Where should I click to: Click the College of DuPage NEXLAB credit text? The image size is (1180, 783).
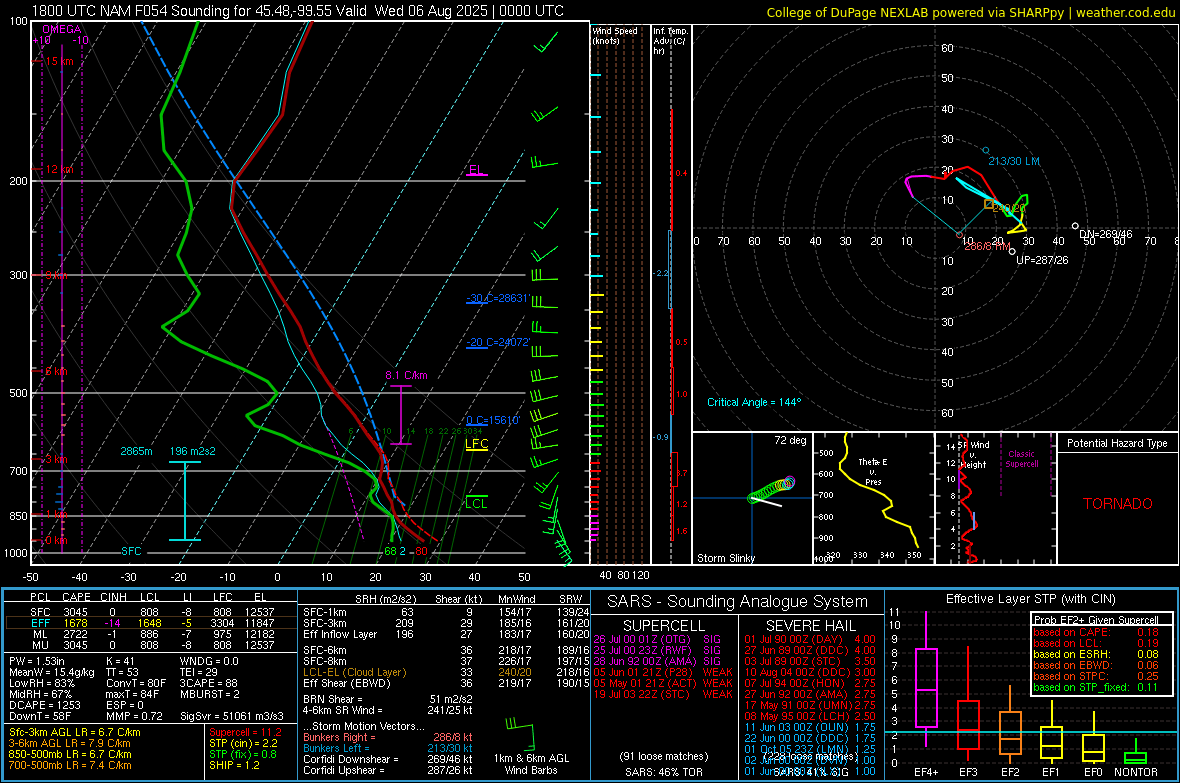970,12
